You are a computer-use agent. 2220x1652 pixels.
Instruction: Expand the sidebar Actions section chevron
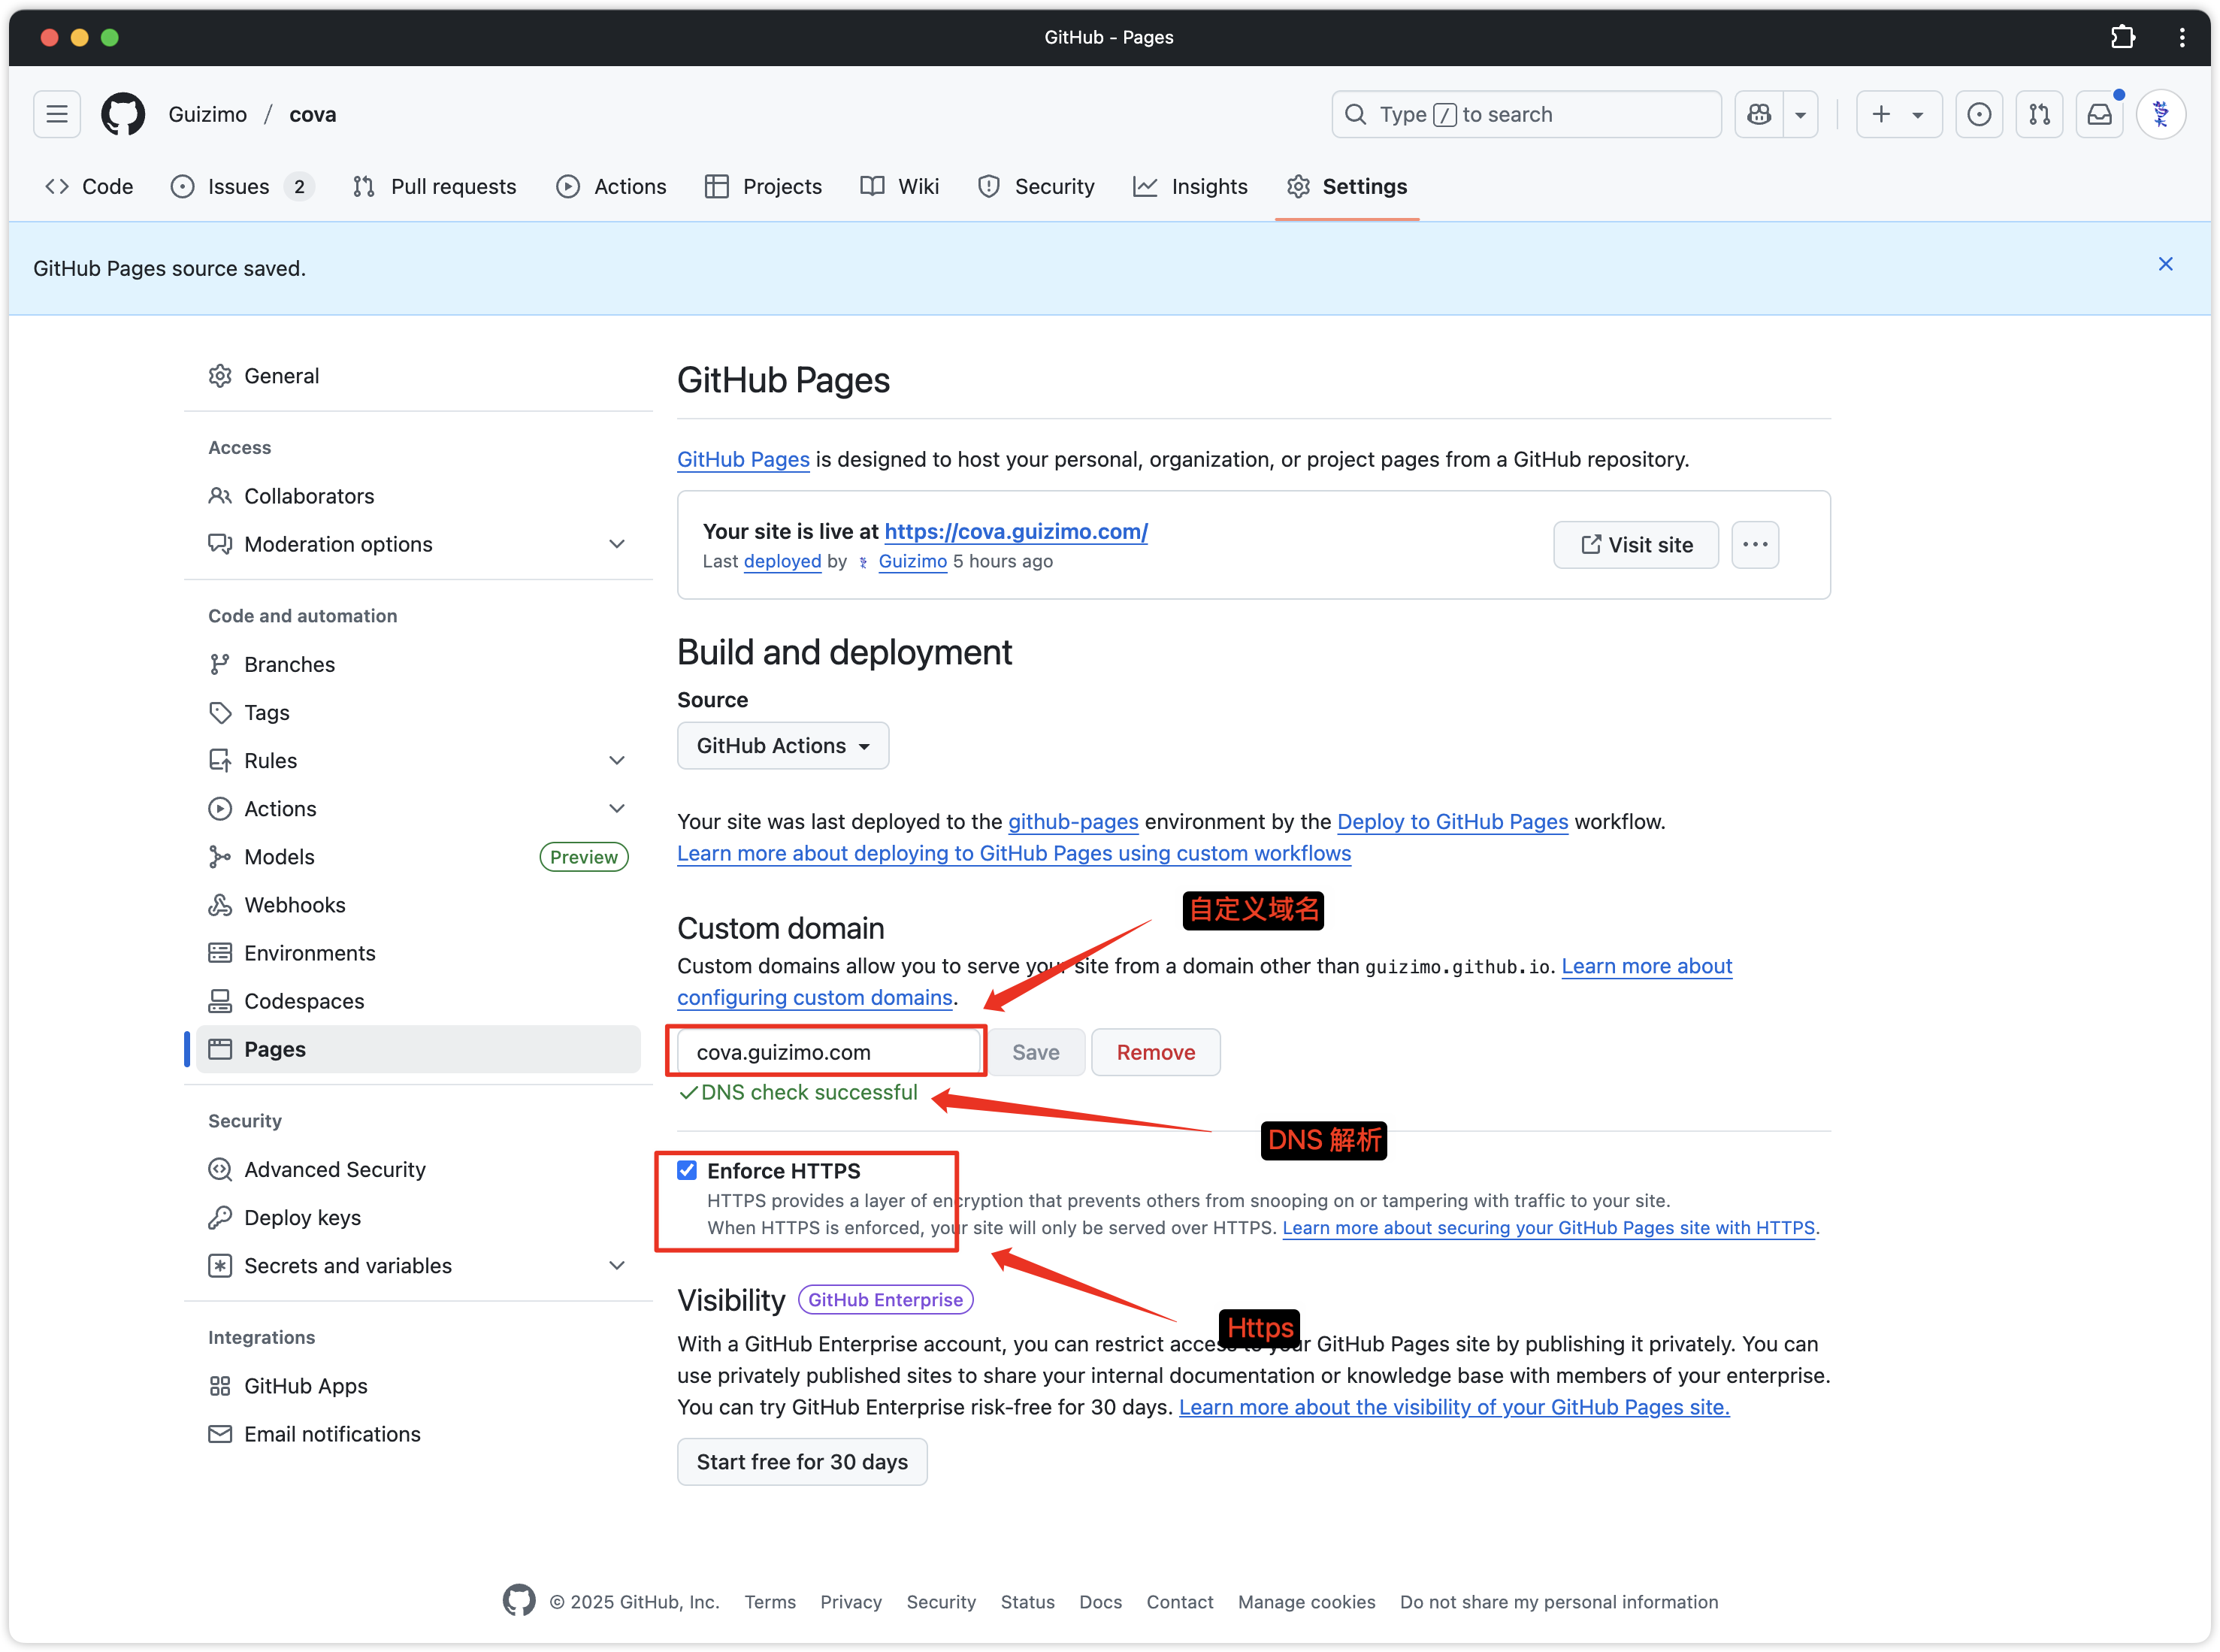point(617,809)
